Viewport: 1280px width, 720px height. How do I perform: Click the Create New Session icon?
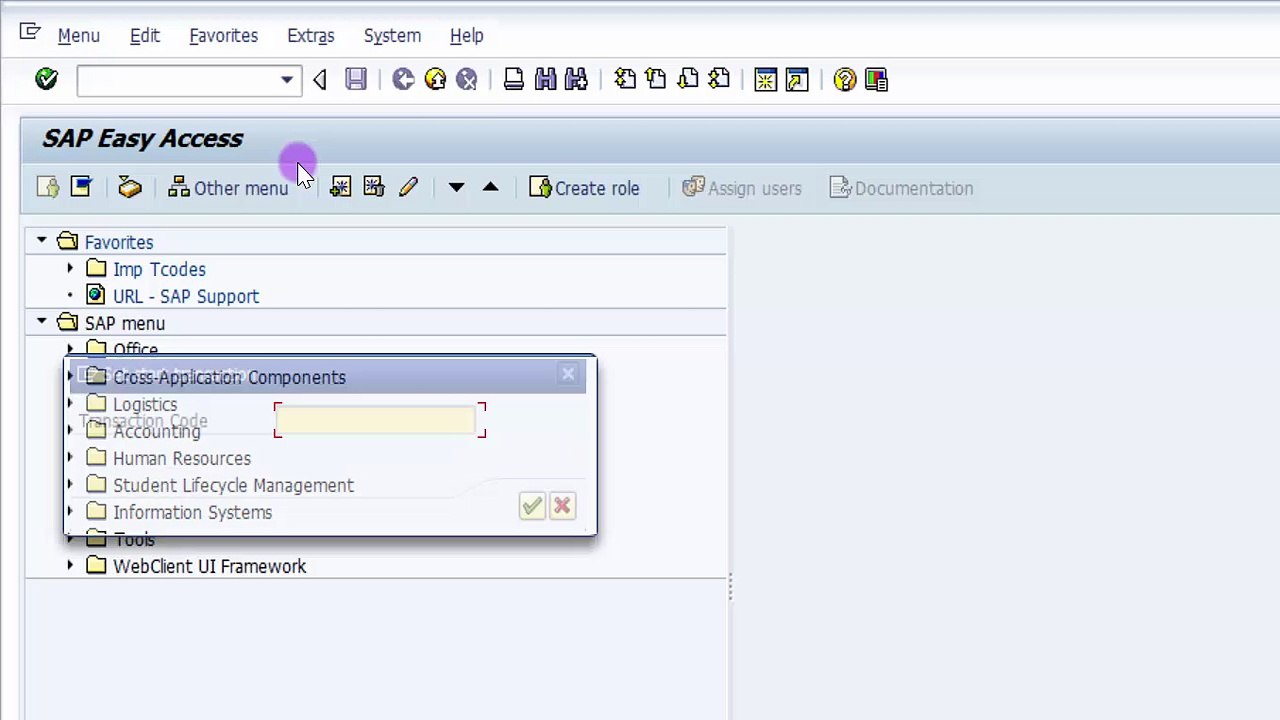pos(766,79)
